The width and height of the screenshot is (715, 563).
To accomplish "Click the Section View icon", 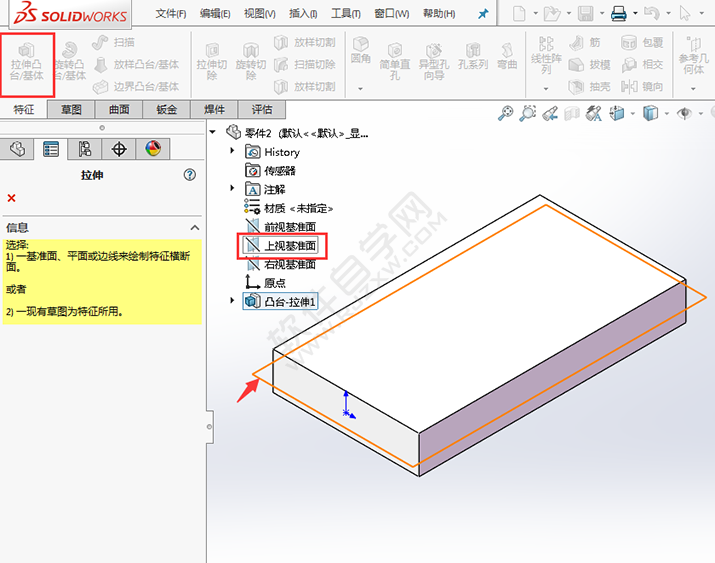I will point(572,113).
